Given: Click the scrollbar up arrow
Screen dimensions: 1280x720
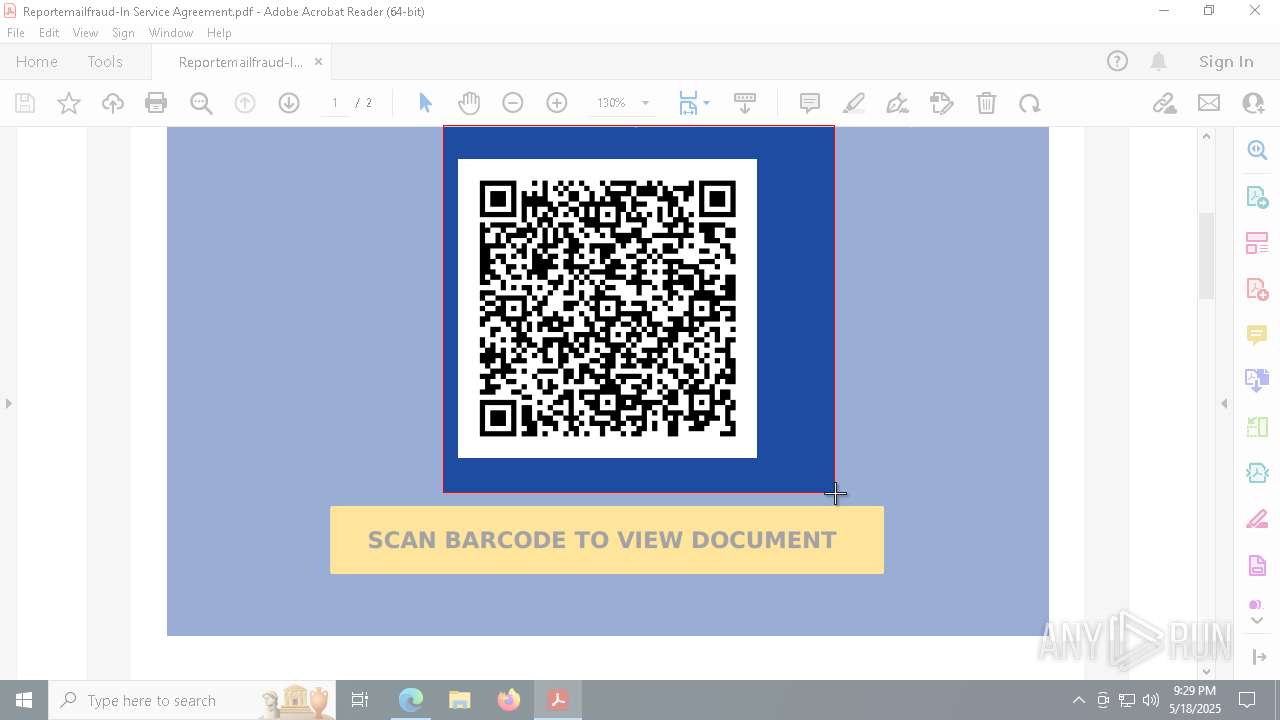Looking at the screenshot, I should click(1207, 136).
